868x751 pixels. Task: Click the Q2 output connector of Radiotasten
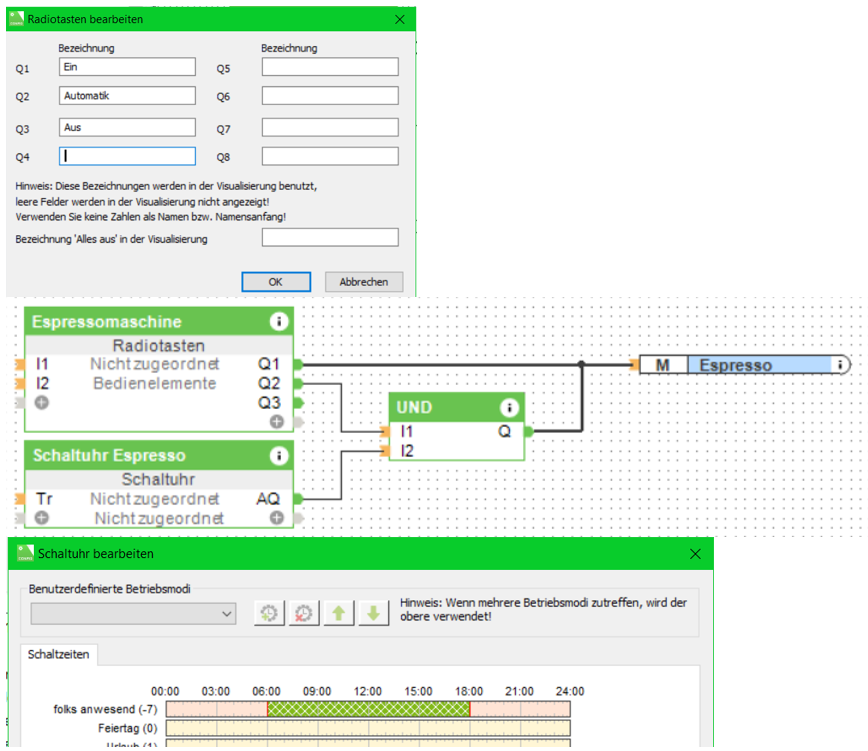click(x=298, y=383)
